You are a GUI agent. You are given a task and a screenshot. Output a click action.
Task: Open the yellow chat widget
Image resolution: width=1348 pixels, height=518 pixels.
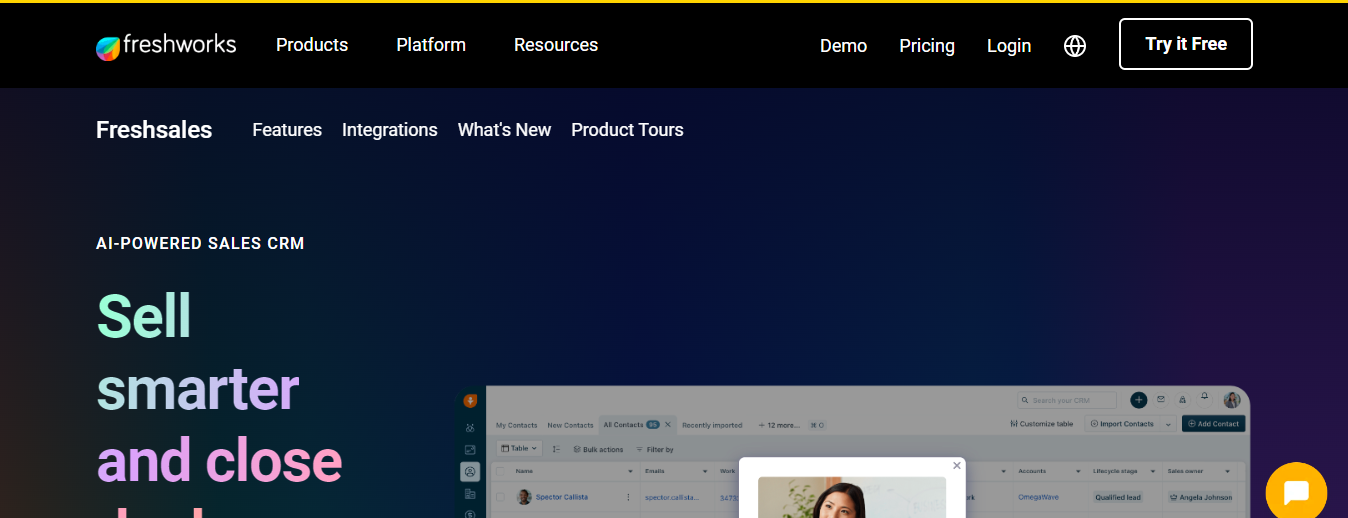pos(1296,492)
